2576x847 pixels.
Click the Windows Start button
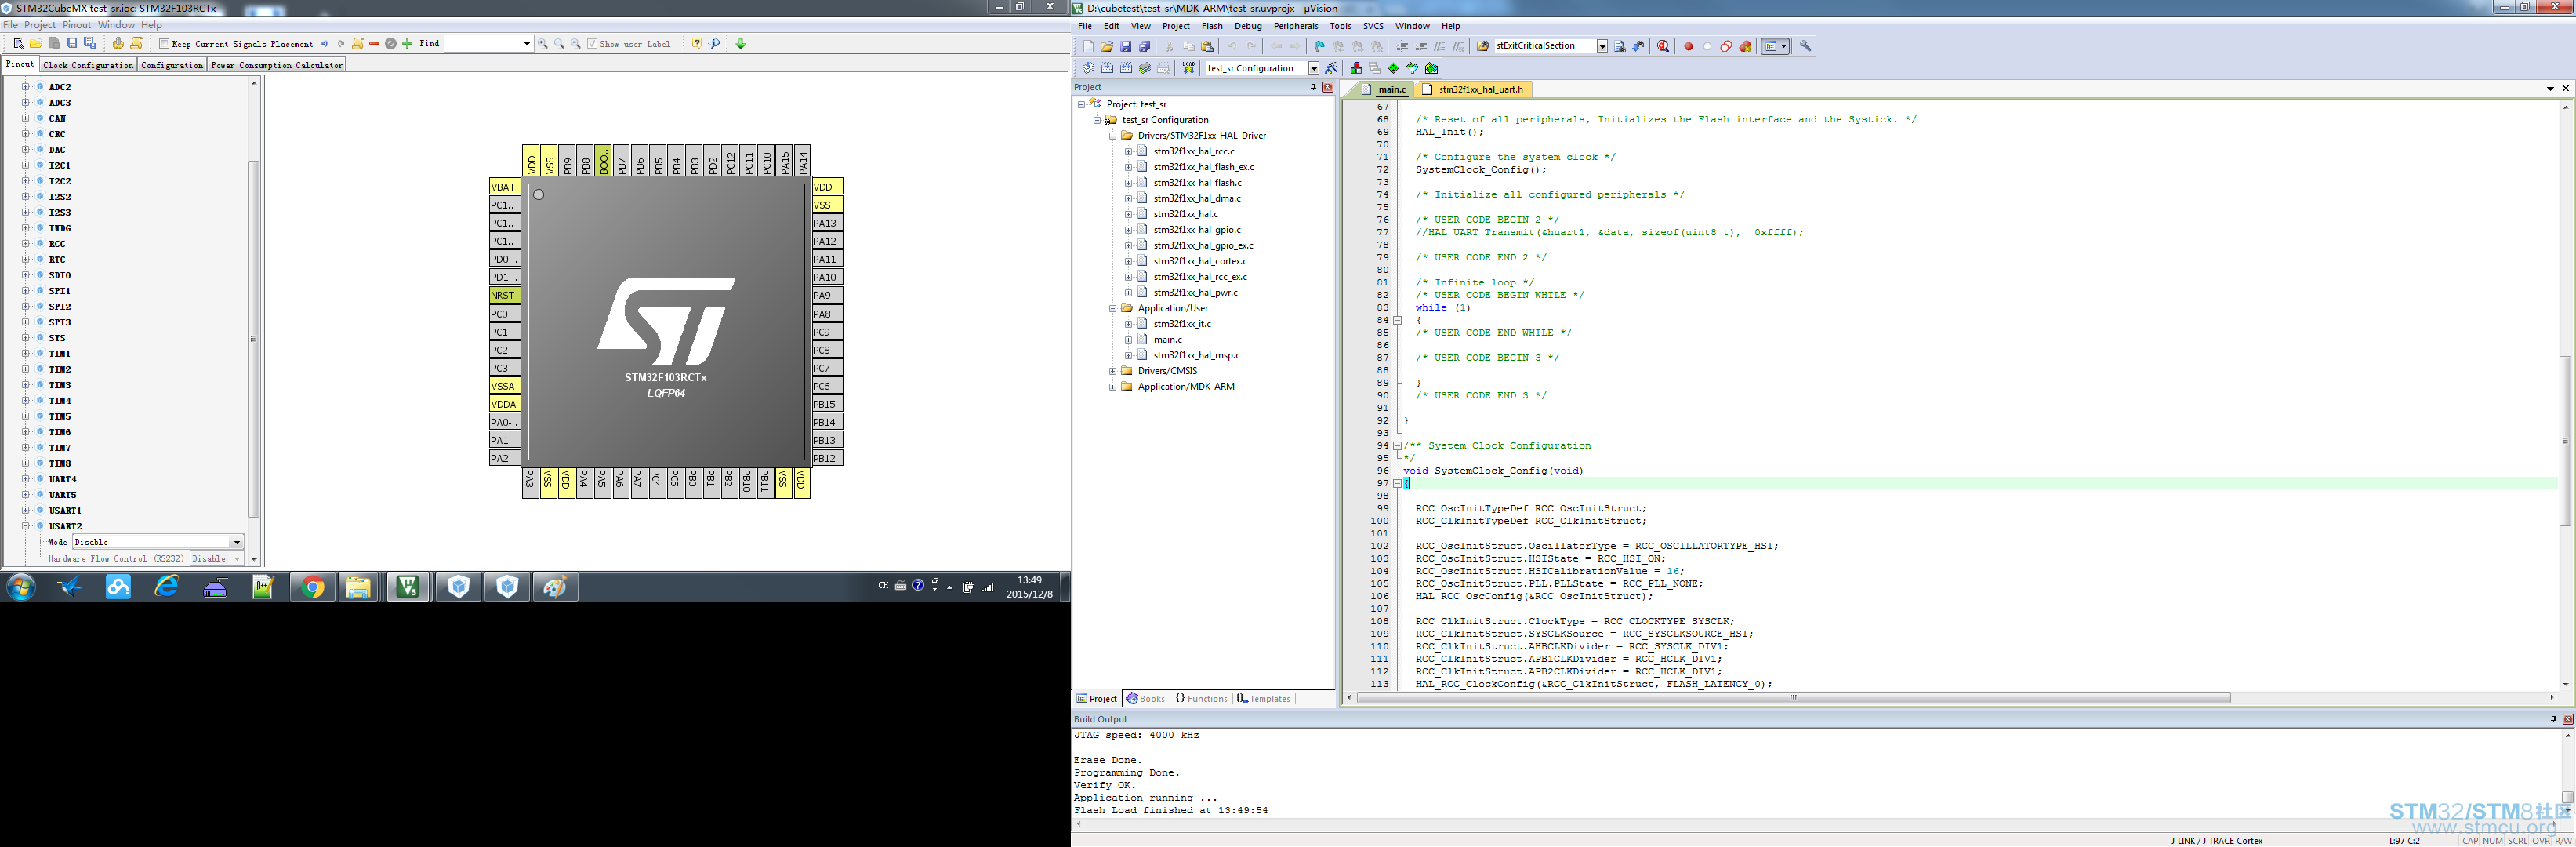click(x=21, y=587)
